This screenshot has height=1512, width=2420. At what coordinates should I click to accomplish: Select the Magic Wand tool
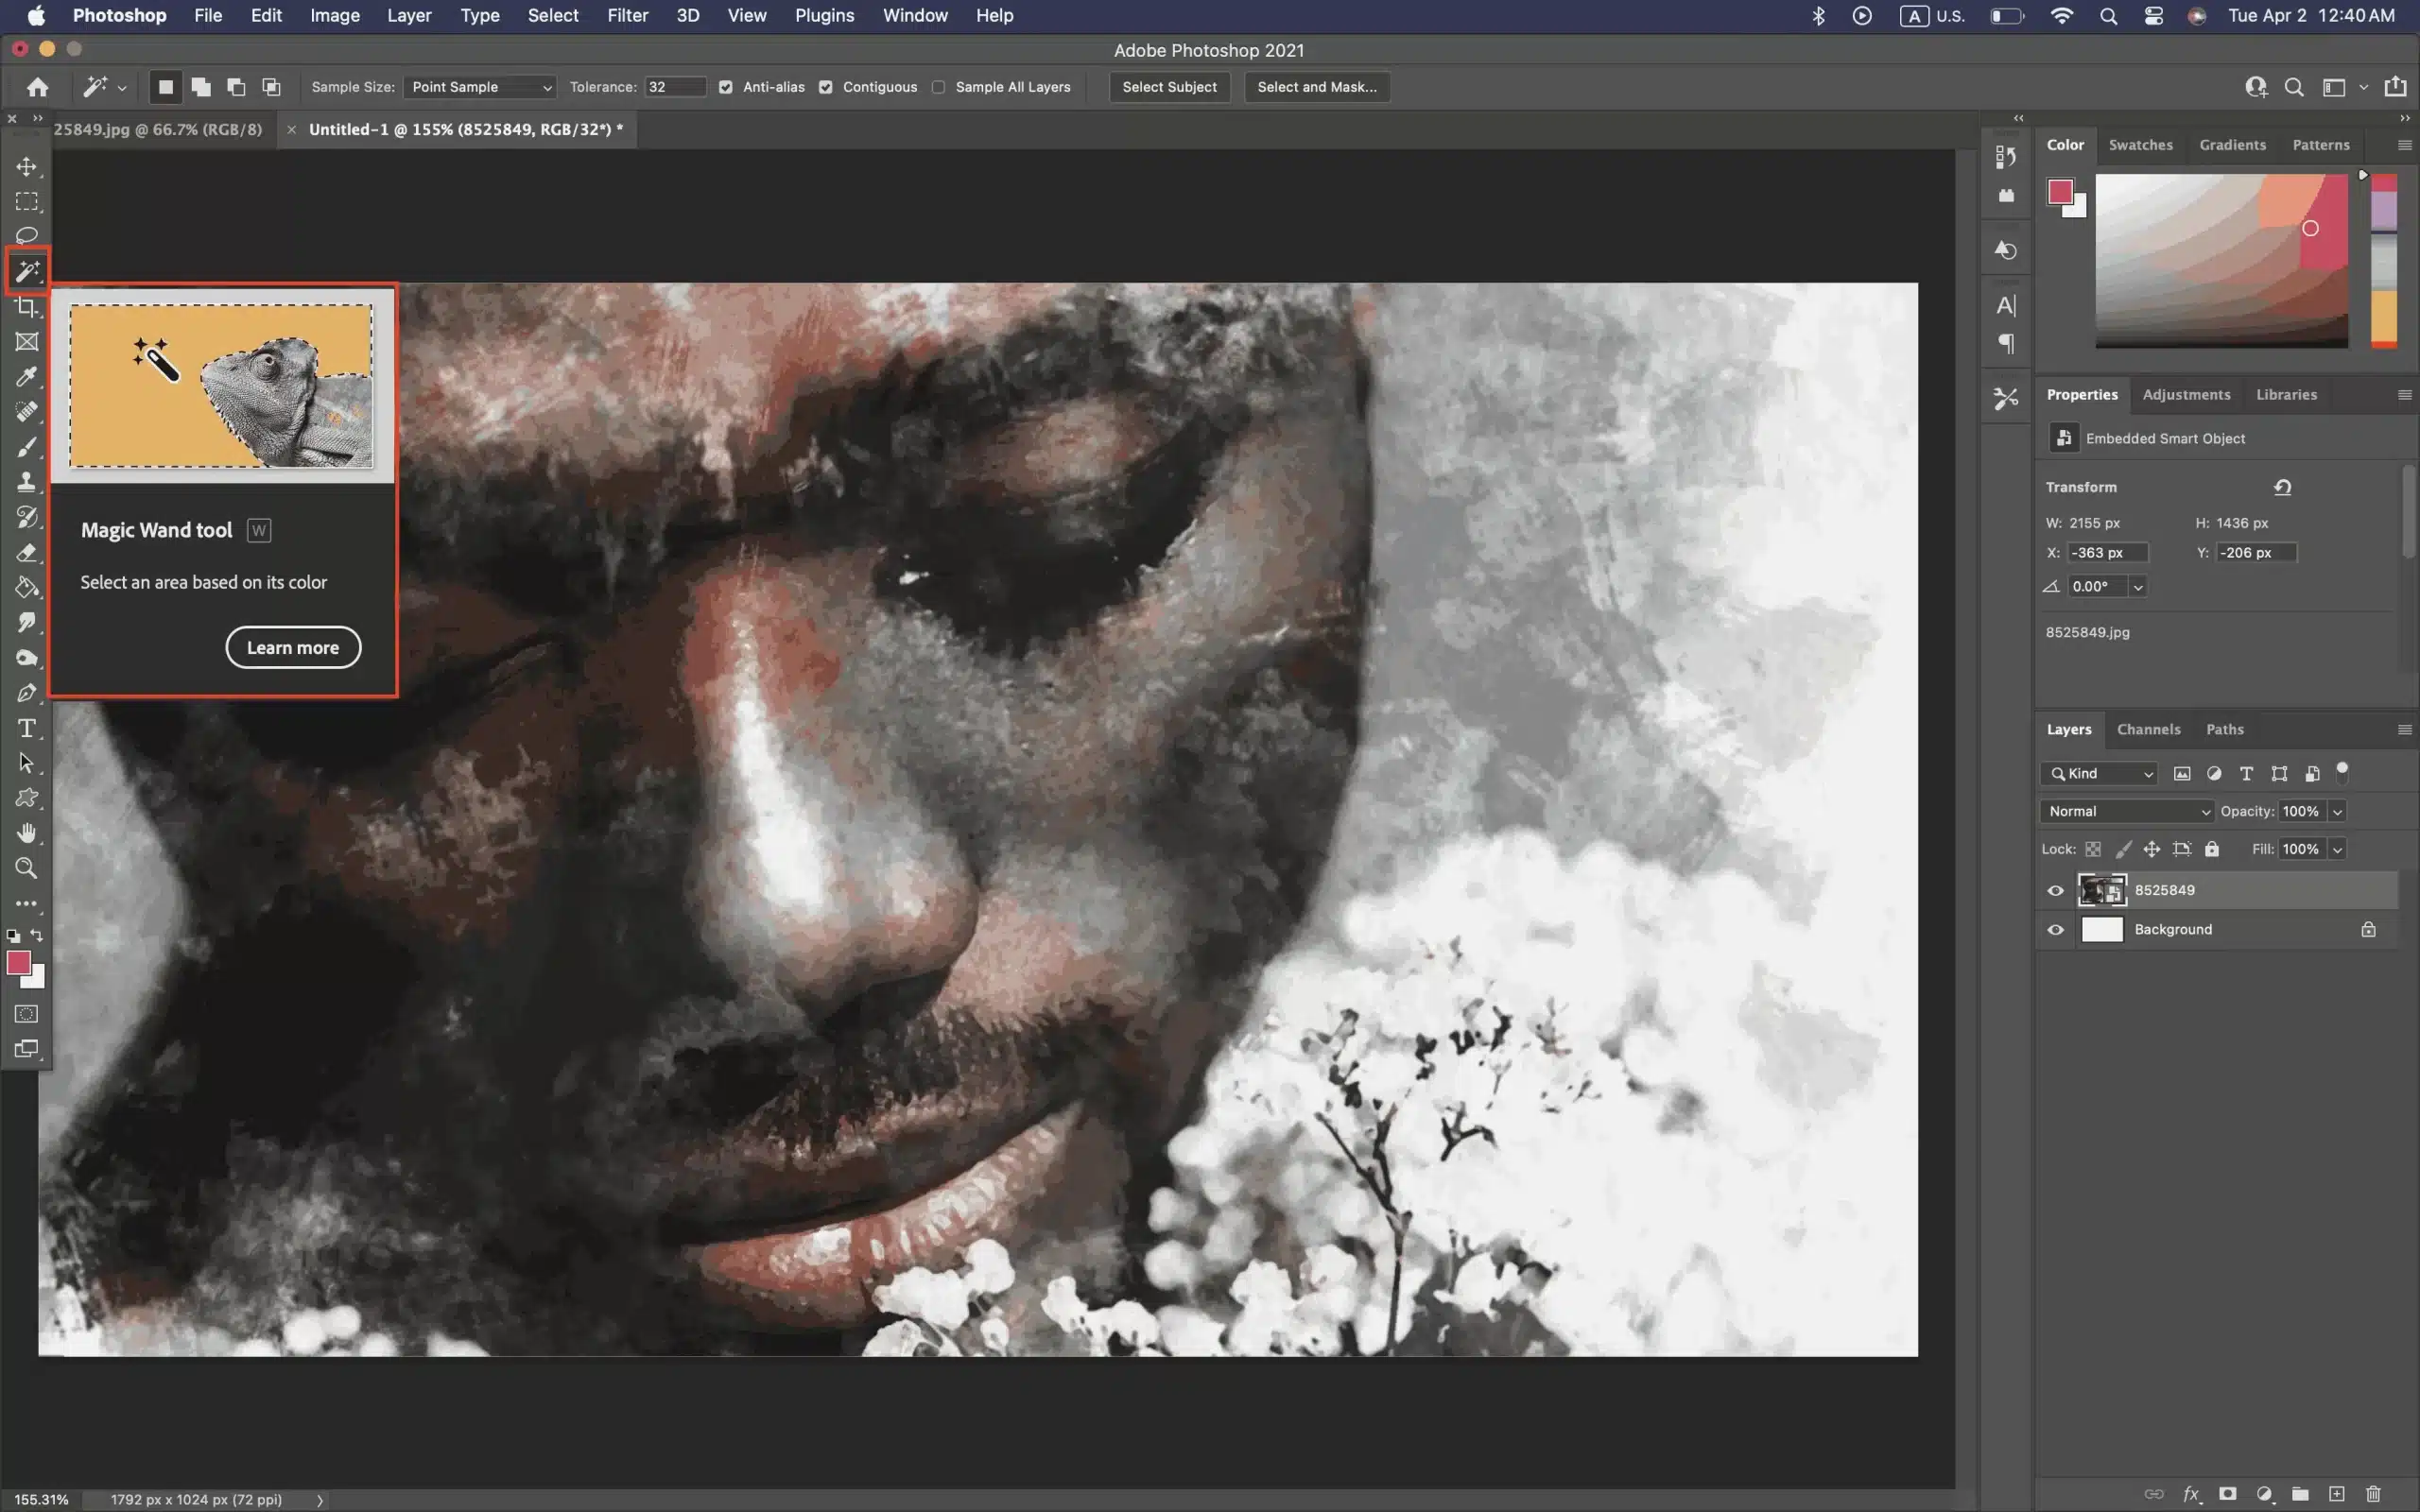click(x=26, y=270)
